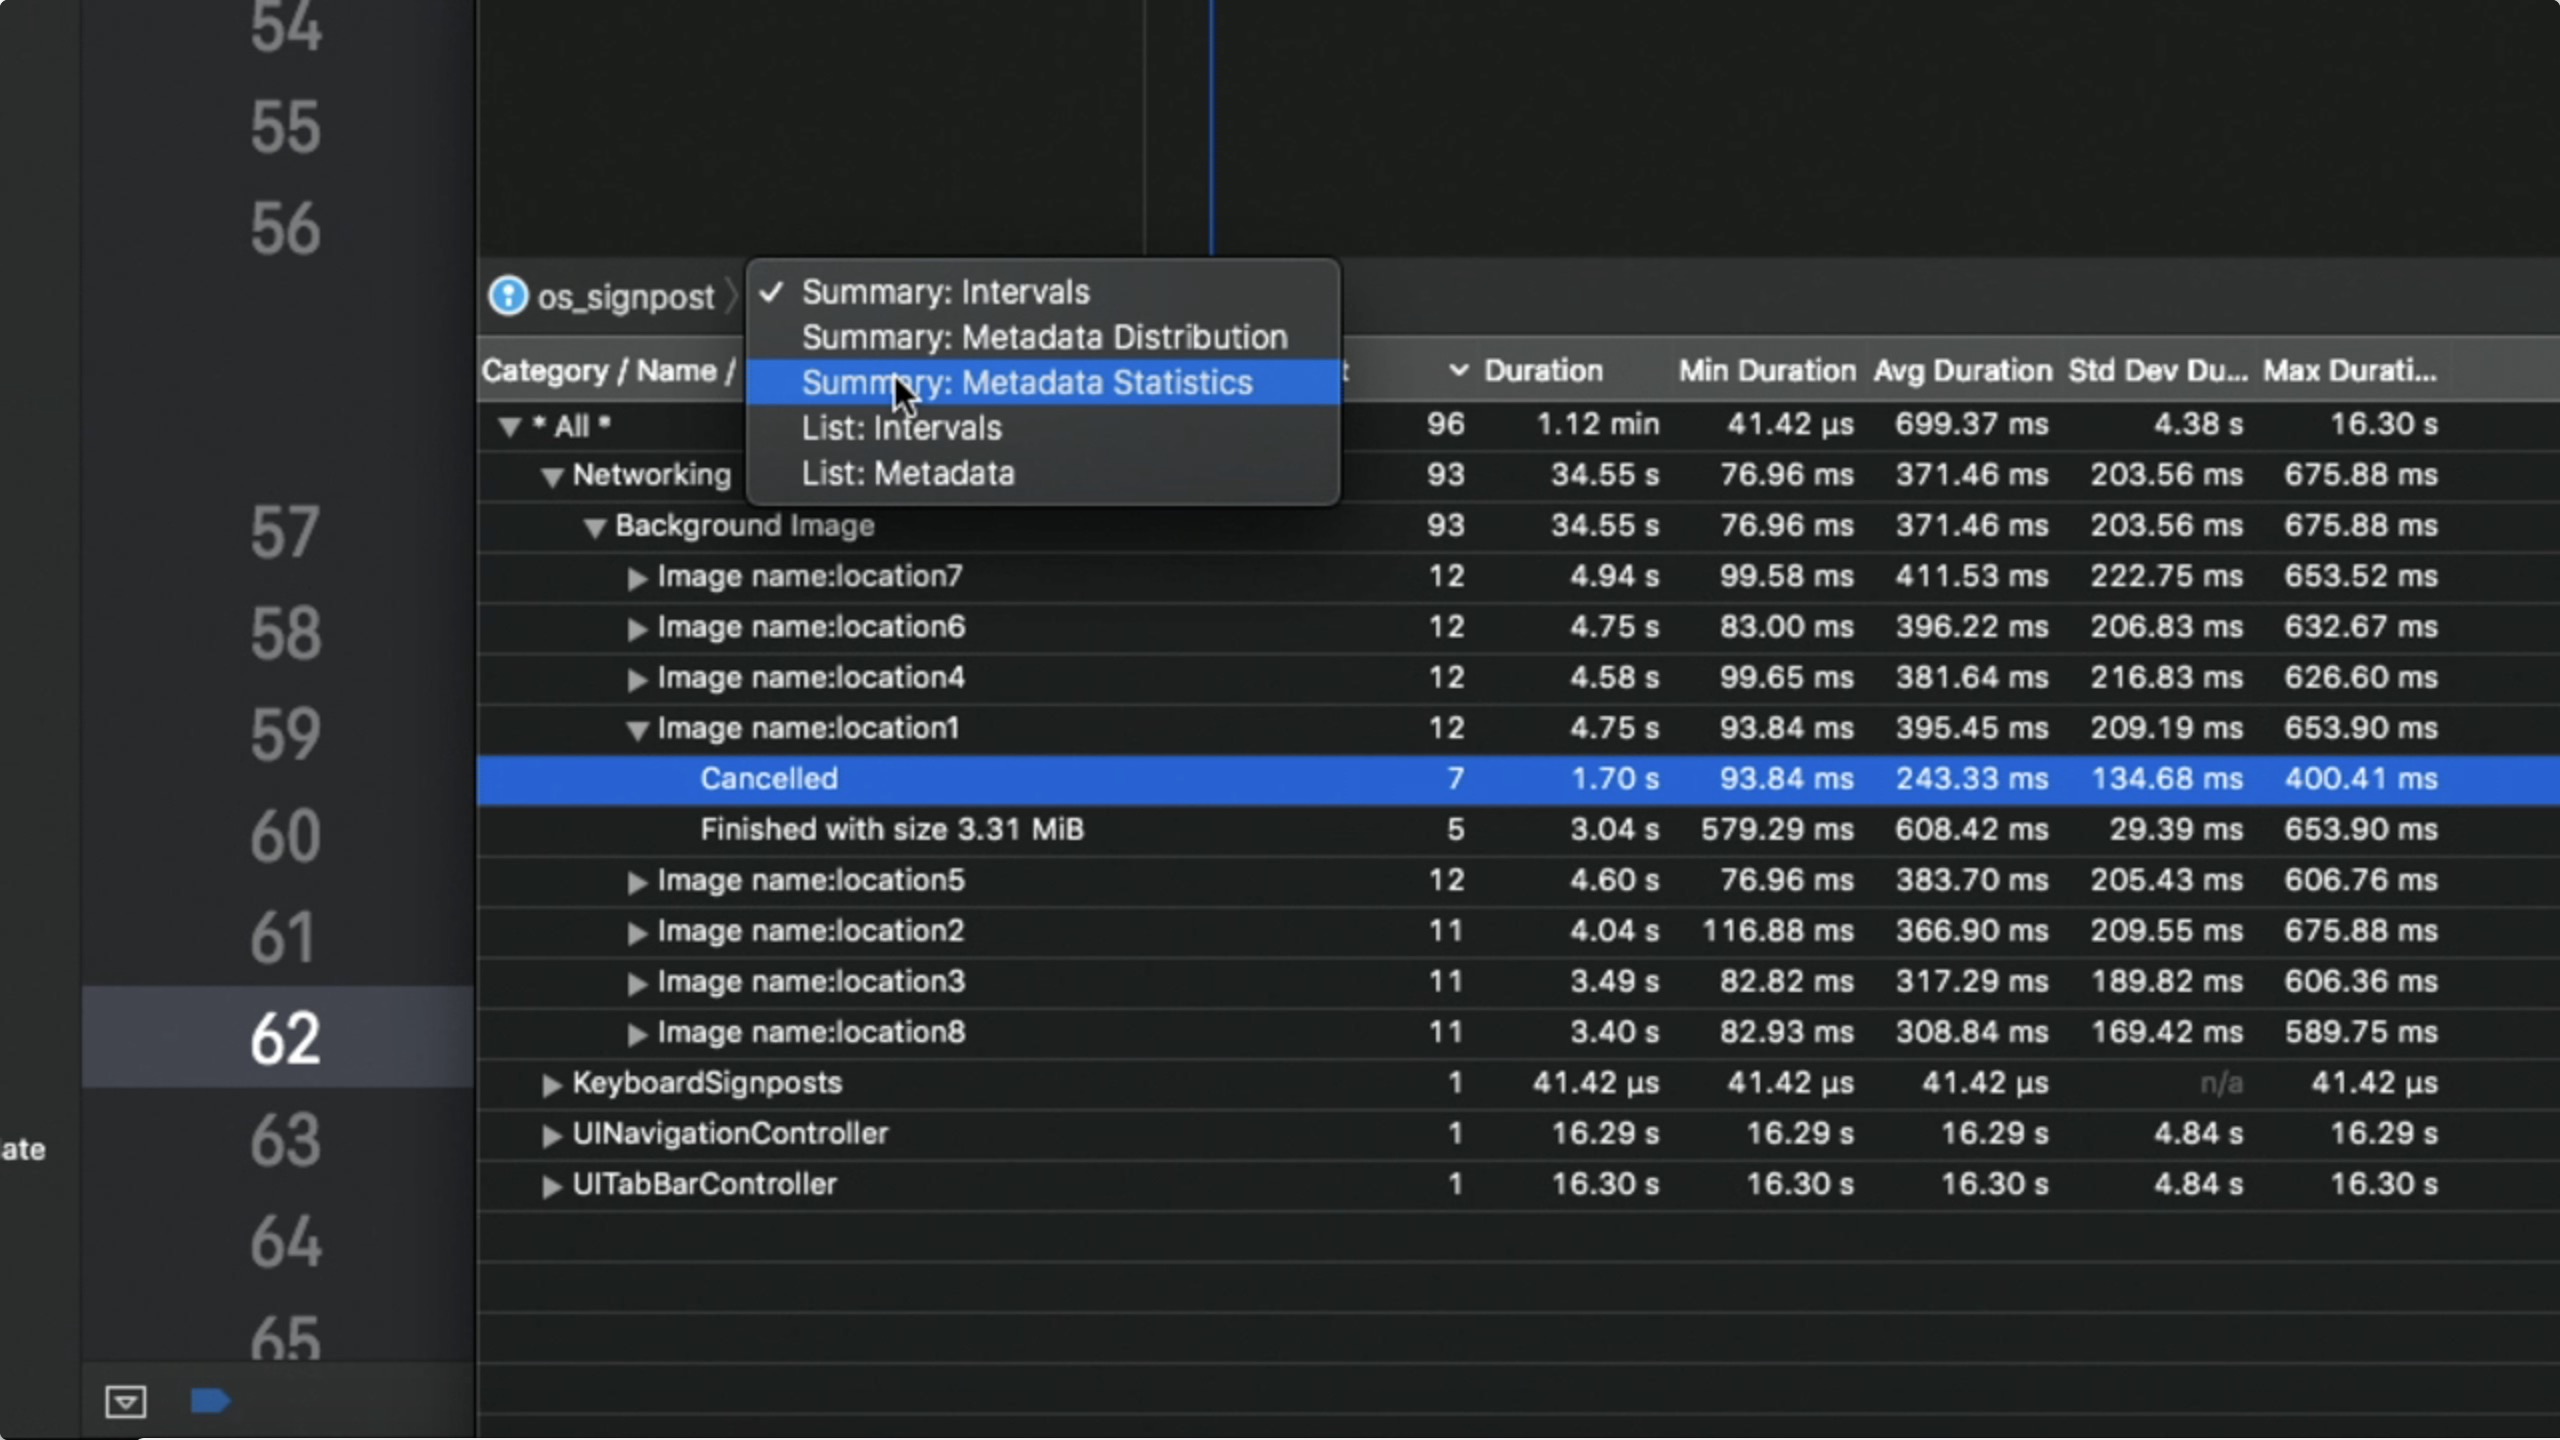Click the Avg Duration column header
Image resolution: width=2560 pixels, height=1440 pixels.
tap(1961, 371)
